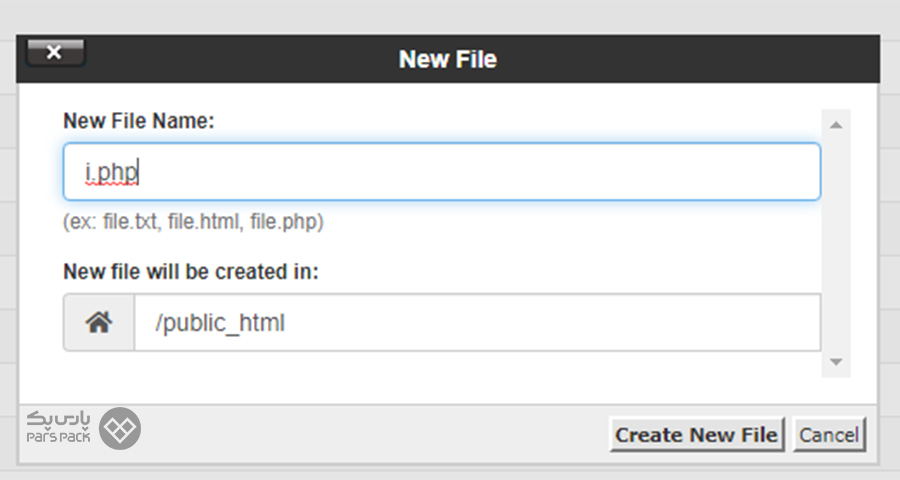Click the home directory icon
The image size is (900, 480).
99,322
